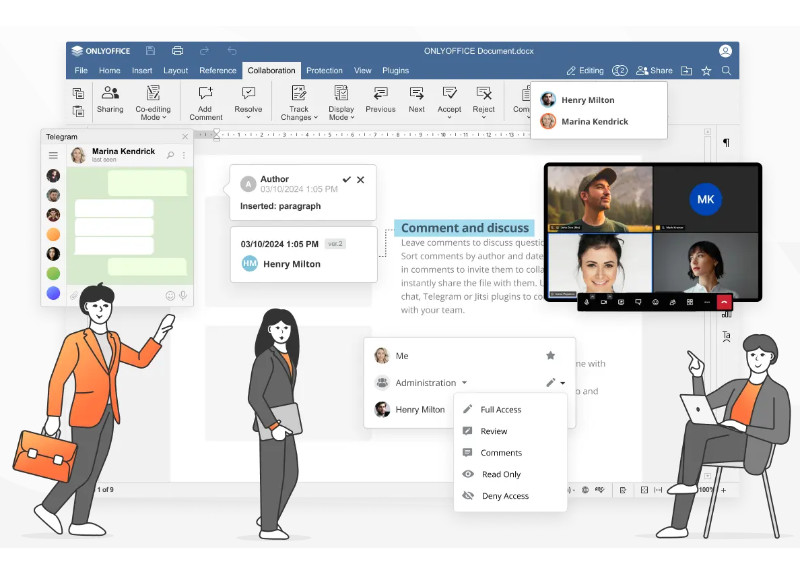The image size is (800, 574).
Task: Toggle tile view in video call
Action: point(690,302)
